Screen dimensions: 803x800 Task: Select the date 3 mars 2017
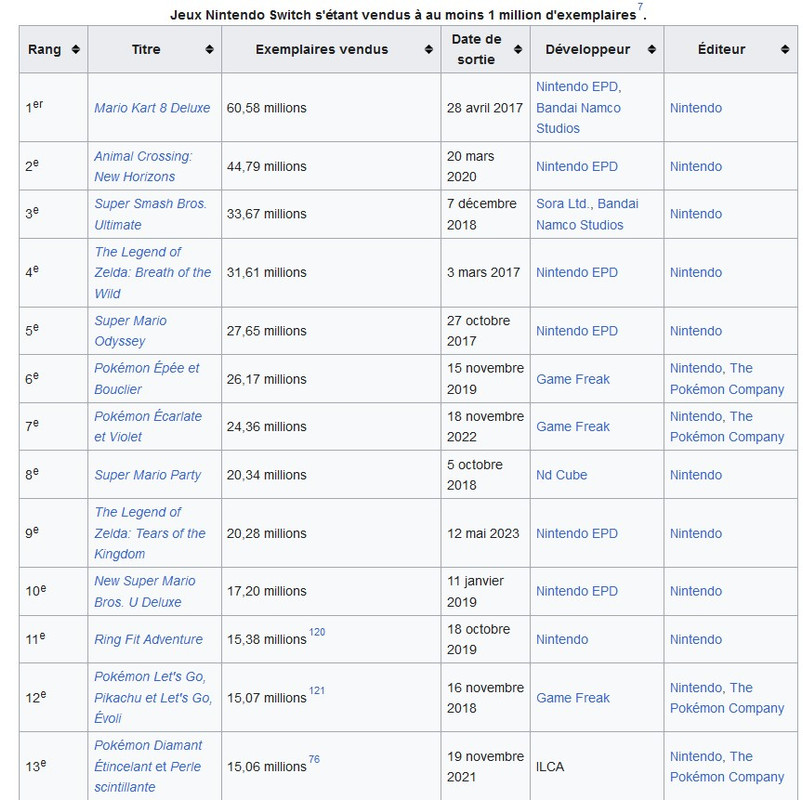[x=483, y=272]
